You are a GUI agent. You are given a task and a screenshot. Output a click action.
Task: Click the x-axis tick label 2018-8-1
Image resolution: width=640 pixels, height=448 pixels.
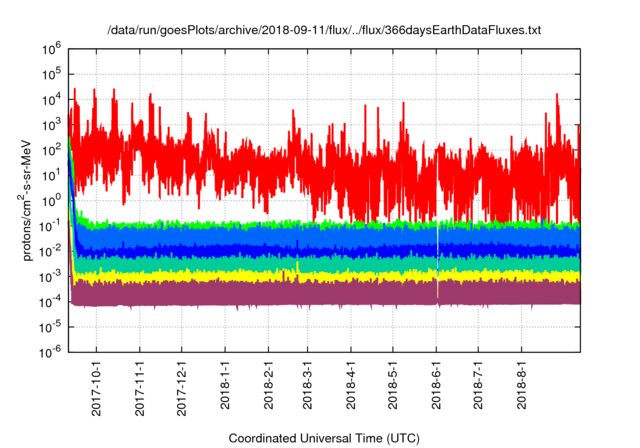point(521,384)
